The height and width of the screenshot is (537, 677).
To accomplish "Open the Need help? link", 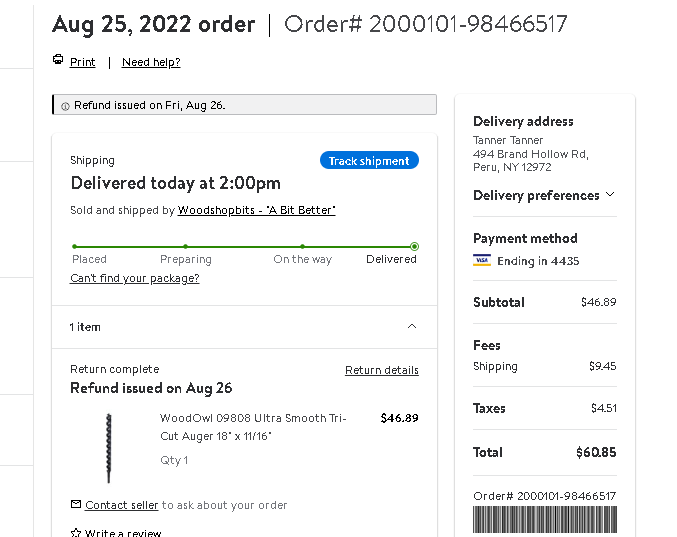I will point(151,62).
